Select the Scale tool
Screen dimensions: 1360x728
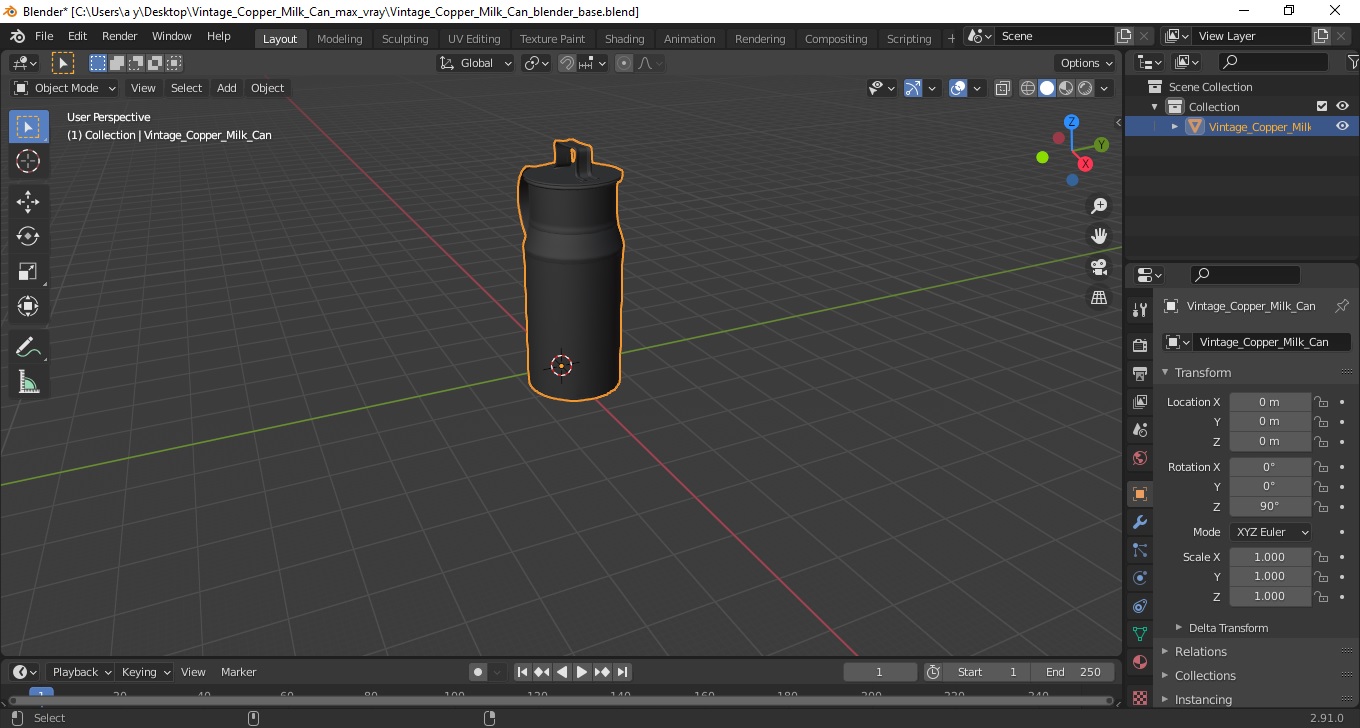[28, 272]
